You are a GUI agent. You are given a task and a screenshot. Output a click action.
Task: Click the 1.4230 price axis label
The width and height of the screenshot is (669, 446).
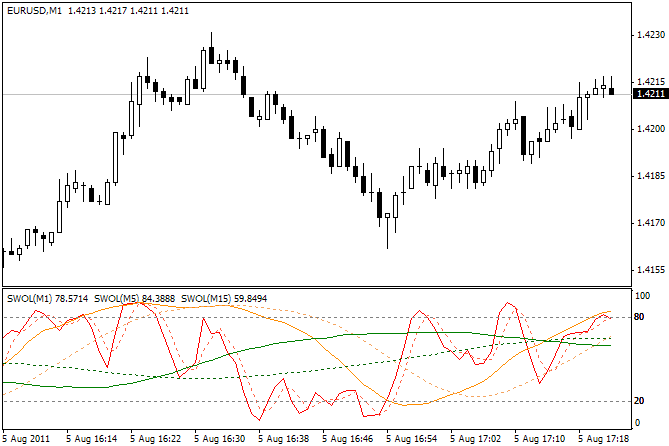tap(650, 35)
